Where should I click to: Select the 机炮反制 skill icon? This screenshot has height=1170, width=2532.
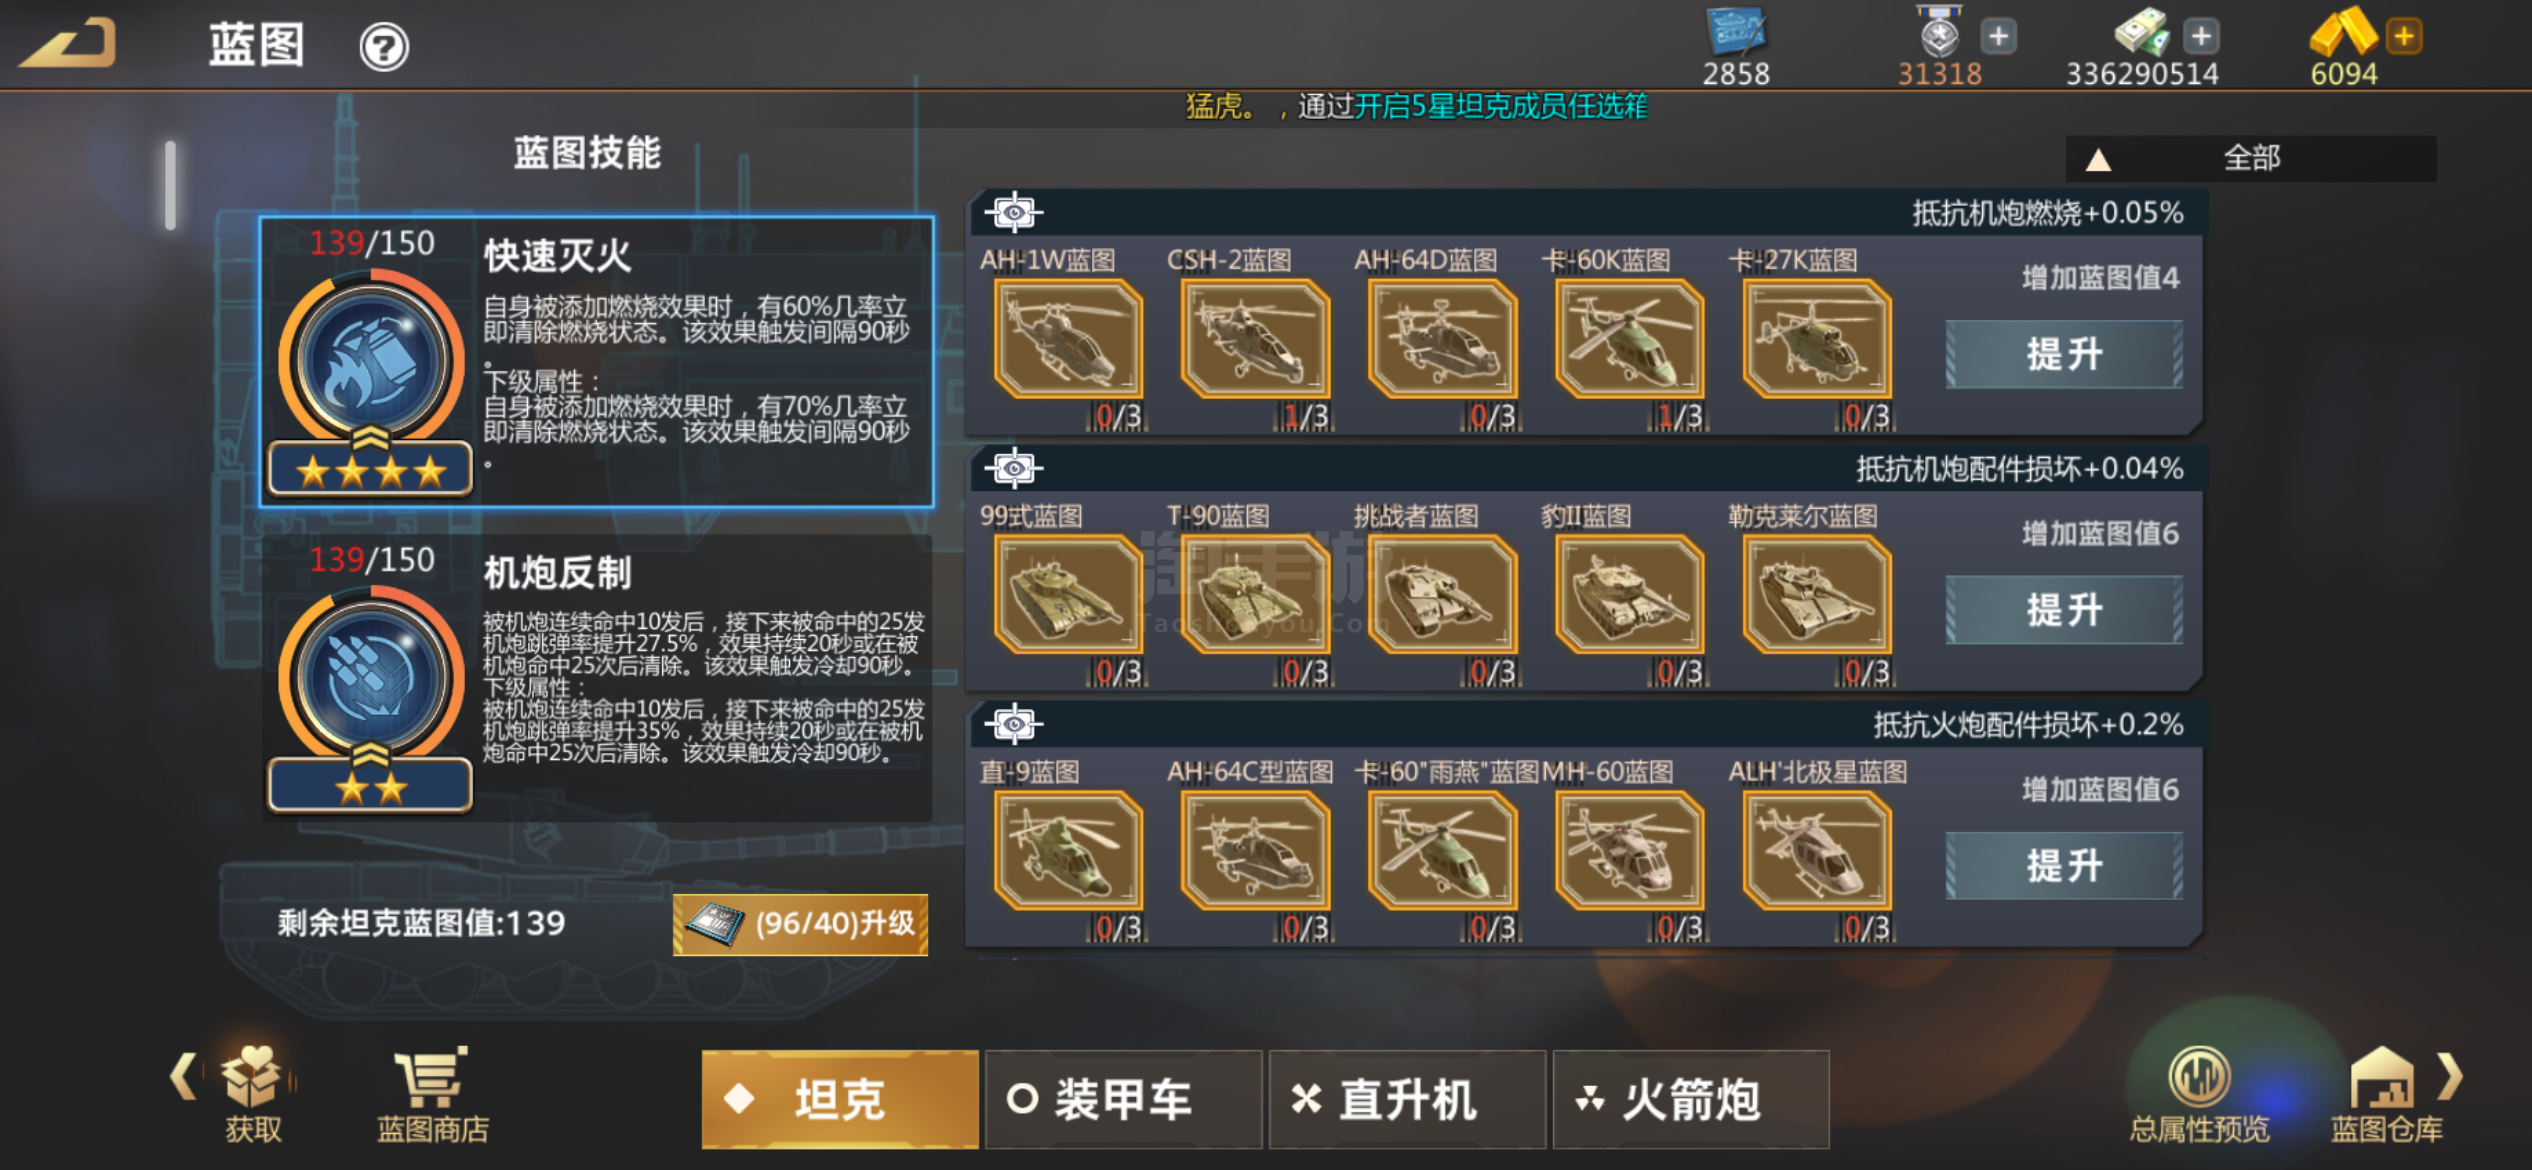371,680
